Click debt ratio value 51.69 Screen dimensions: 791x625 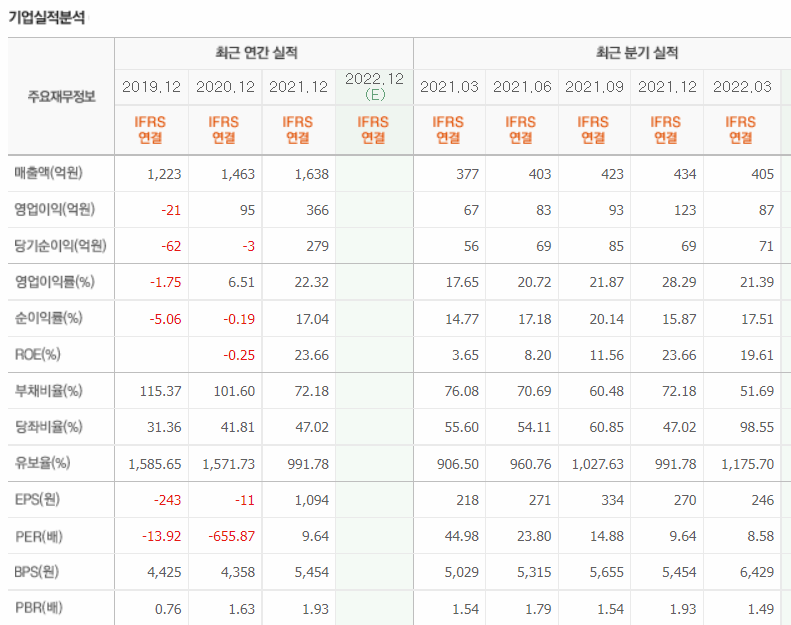click(757, 391)
